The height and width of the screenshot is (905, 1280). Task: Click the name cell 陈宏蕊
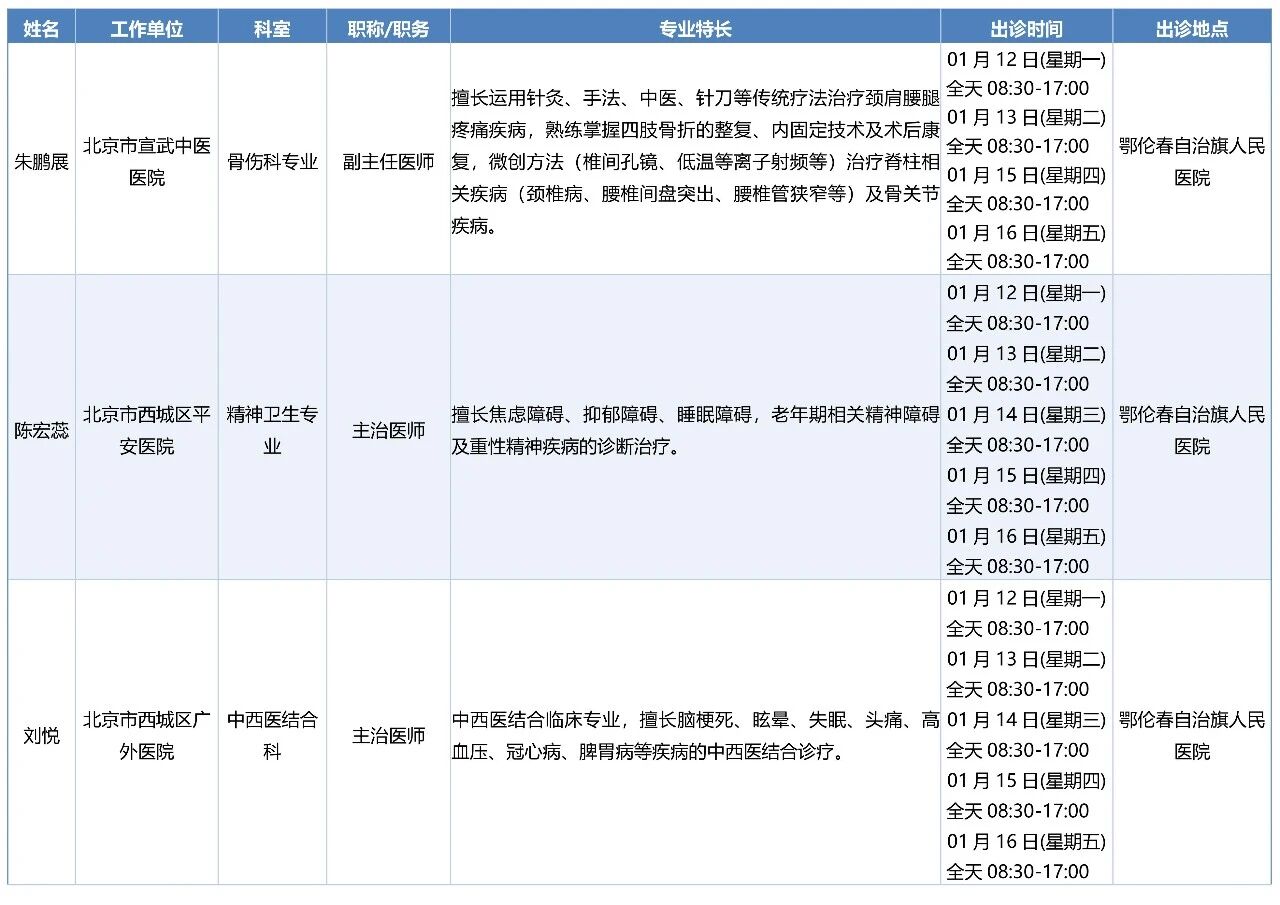coord(41,431)
